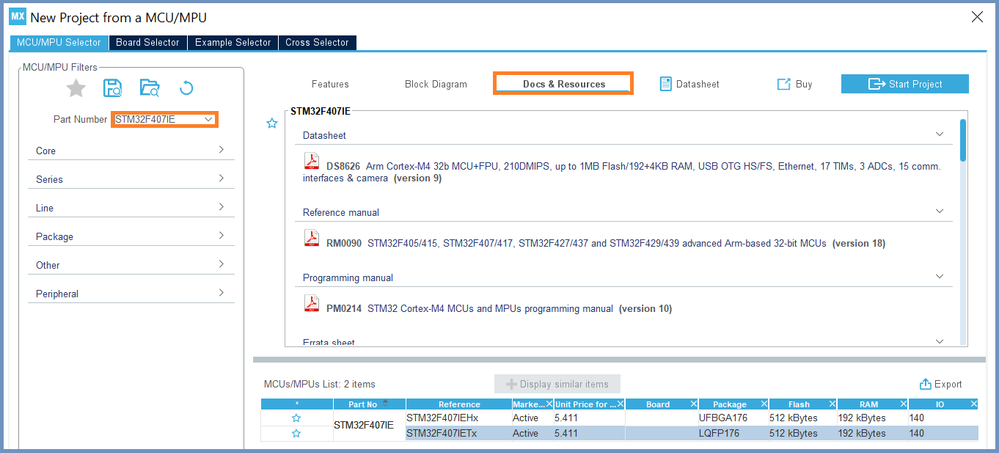The height and width of the screenshot is (453, 999).
Task: Click the Datasheet document icon
Action: click(x=666, y=84)
